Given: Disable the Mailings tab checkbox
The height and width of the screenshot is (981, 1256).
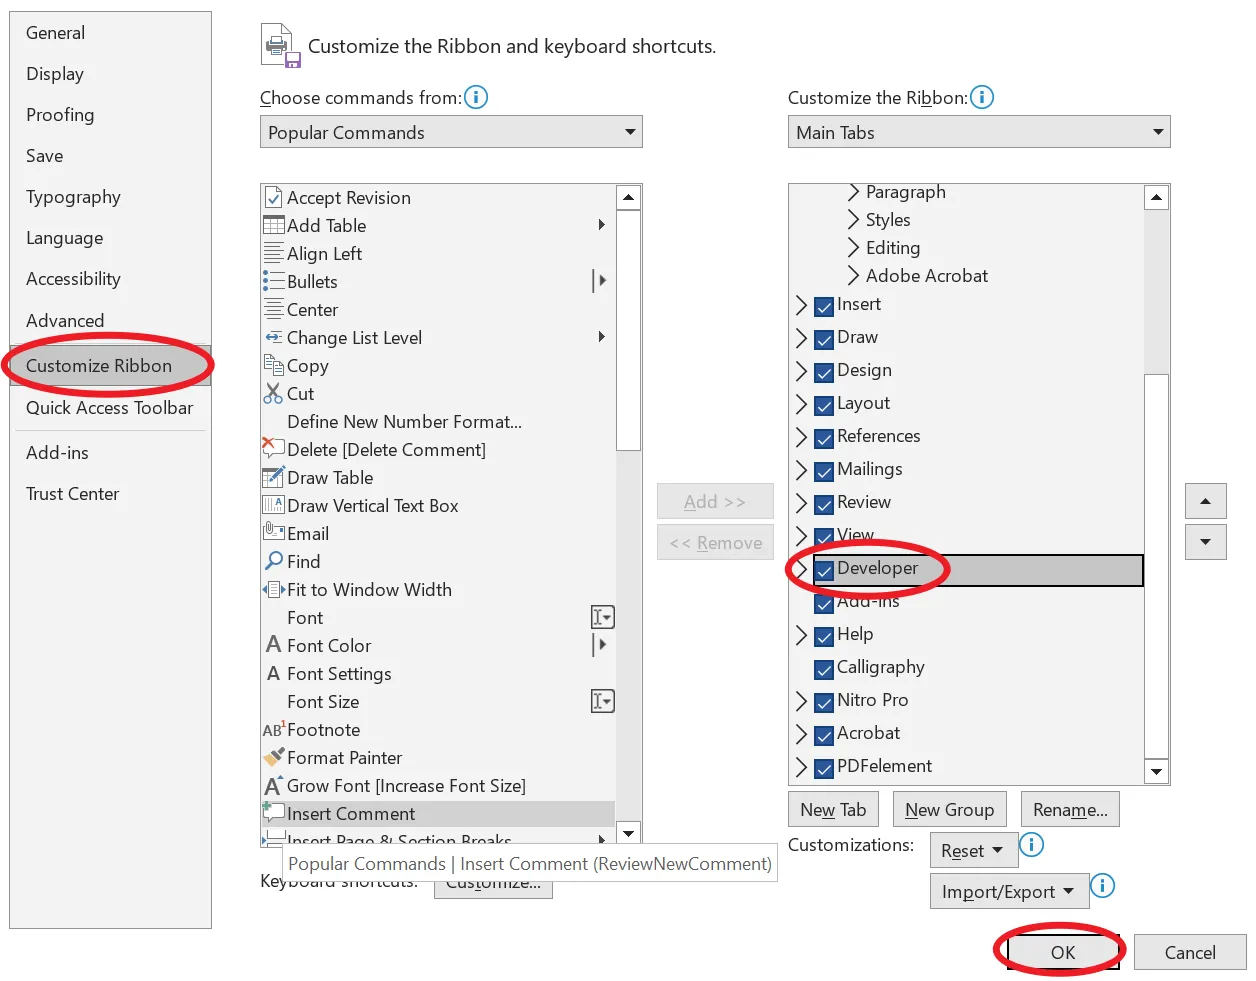Looking at the screenshot, I should click(824, 471).
